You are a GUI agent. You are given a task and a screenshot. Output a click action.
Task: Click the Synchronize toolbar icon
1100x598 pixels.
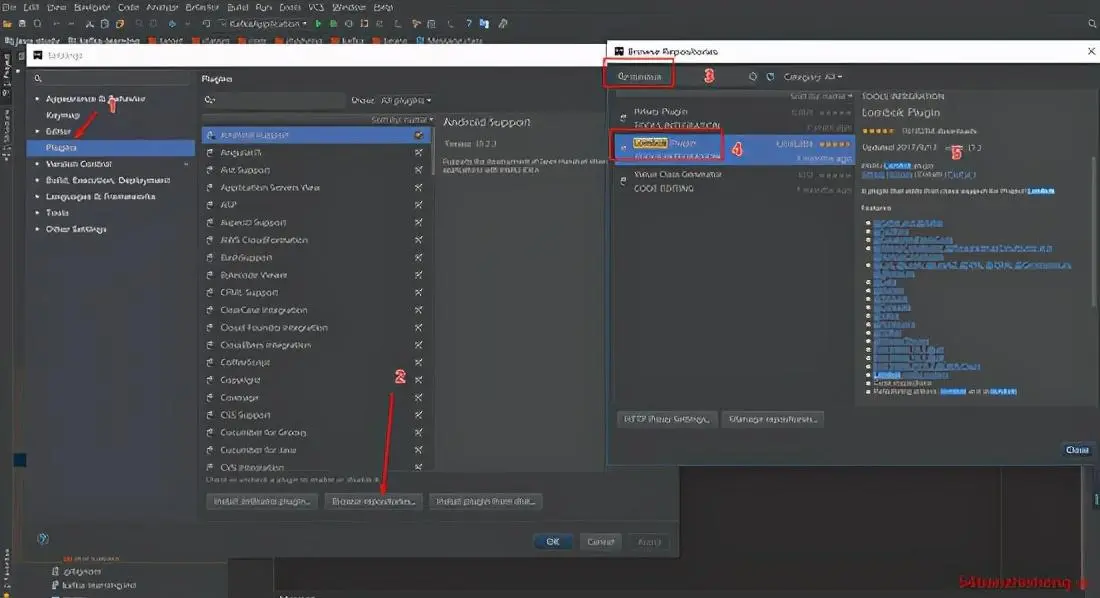point(37,24)
